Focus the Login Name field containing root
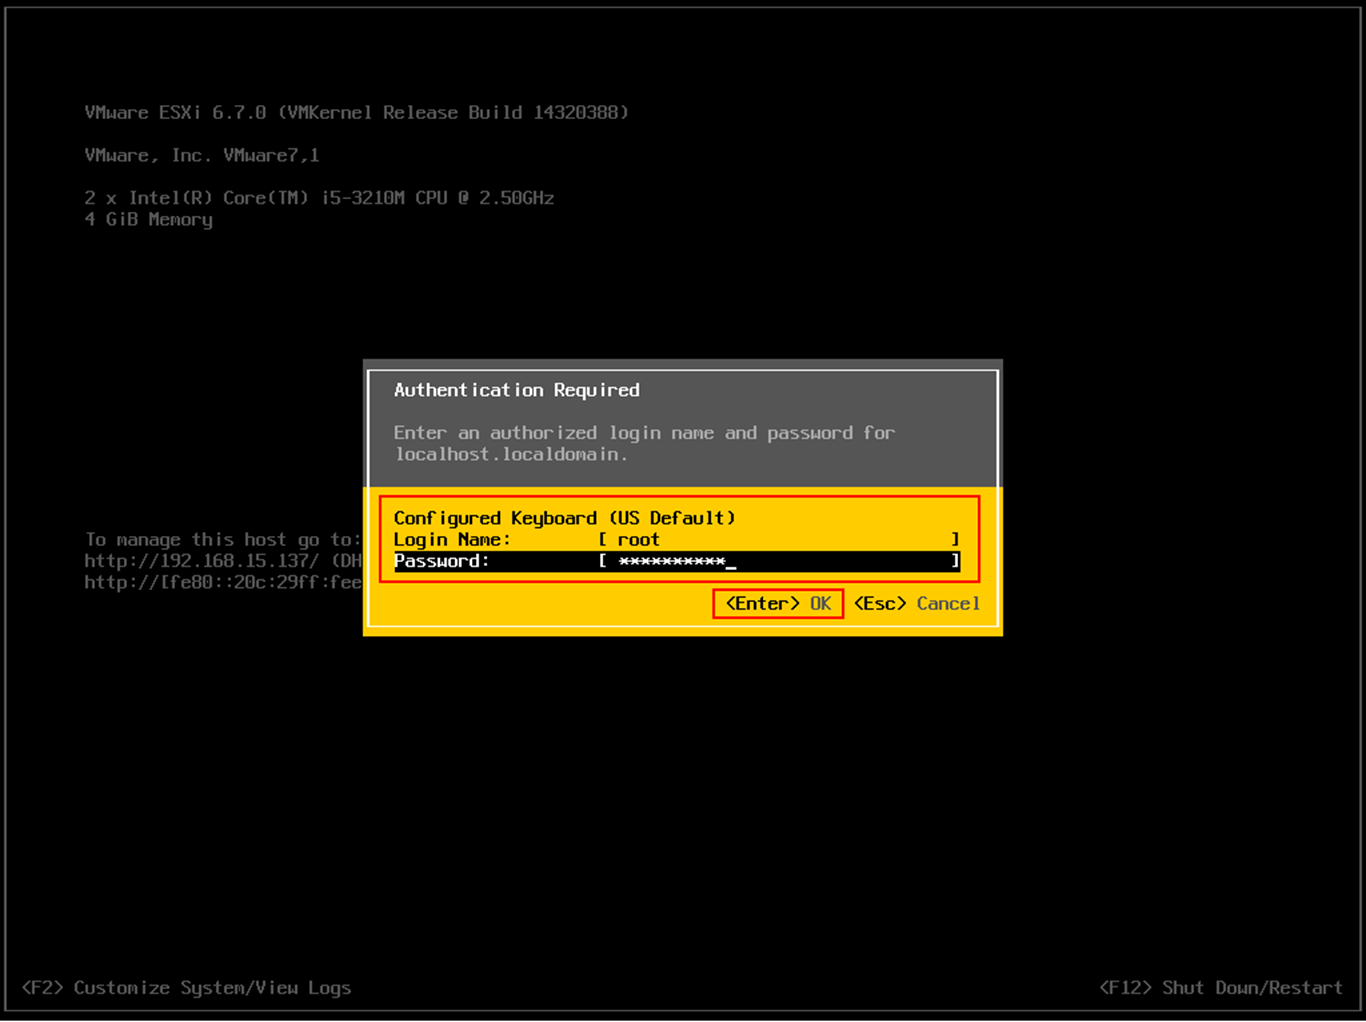This screenshot has height=1022, width=1366. click(779, 540)
